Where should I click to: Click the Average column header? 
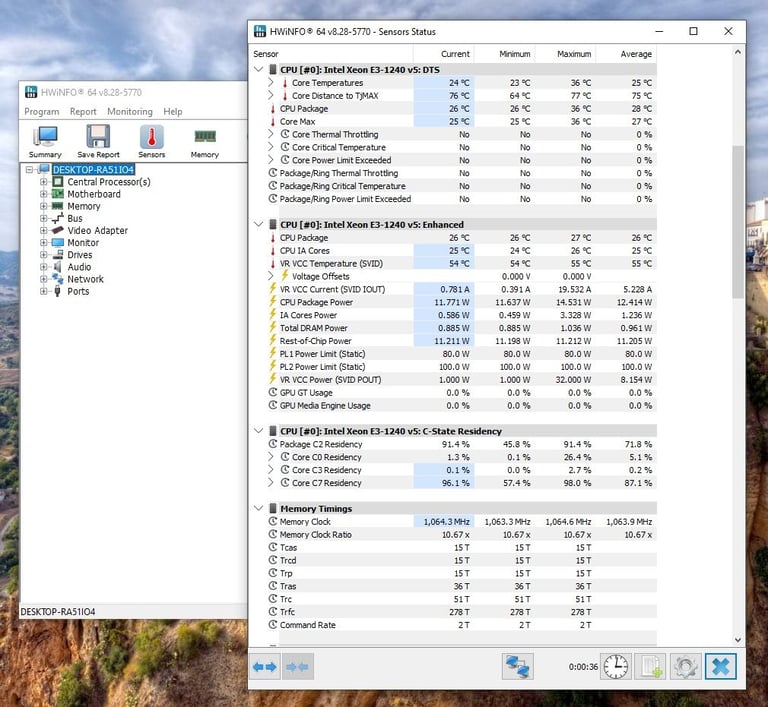pos(626,54)
